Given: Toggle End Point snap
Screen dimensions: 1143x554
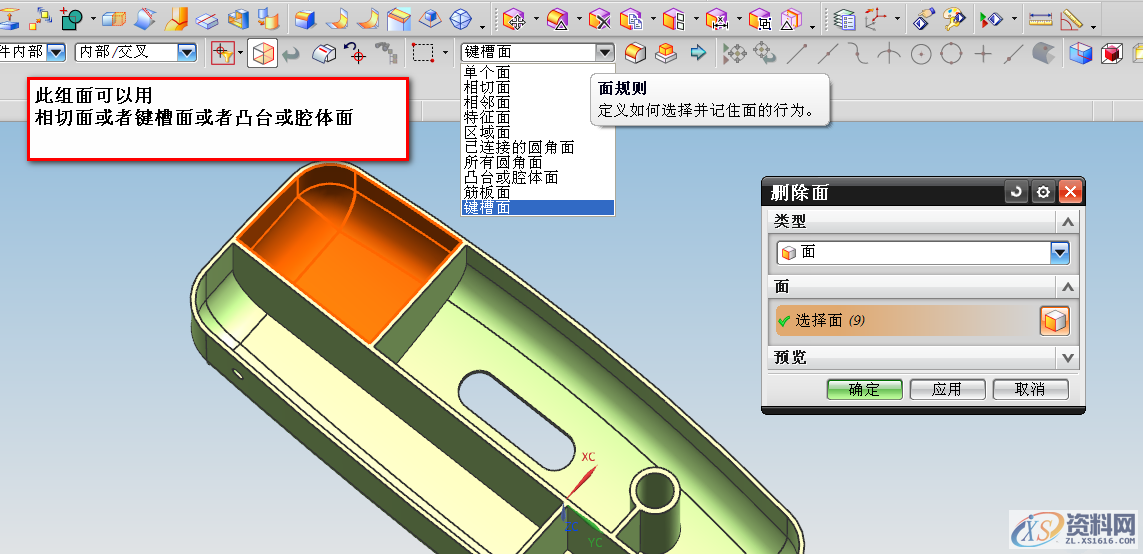Looking at the screenshot, I should pyautogui.click(x=797, y=53).
